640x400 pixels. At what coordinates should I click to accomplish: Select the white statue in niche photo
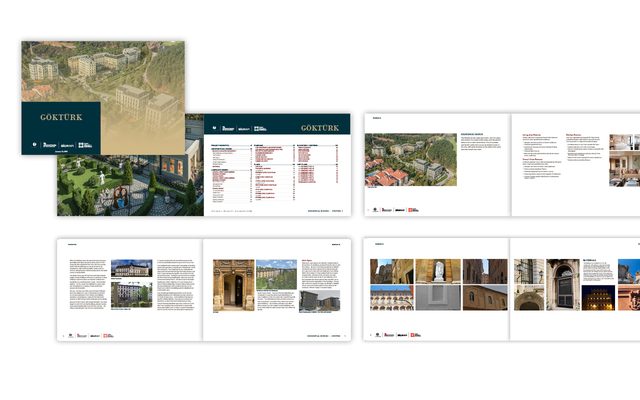(438, 271)
